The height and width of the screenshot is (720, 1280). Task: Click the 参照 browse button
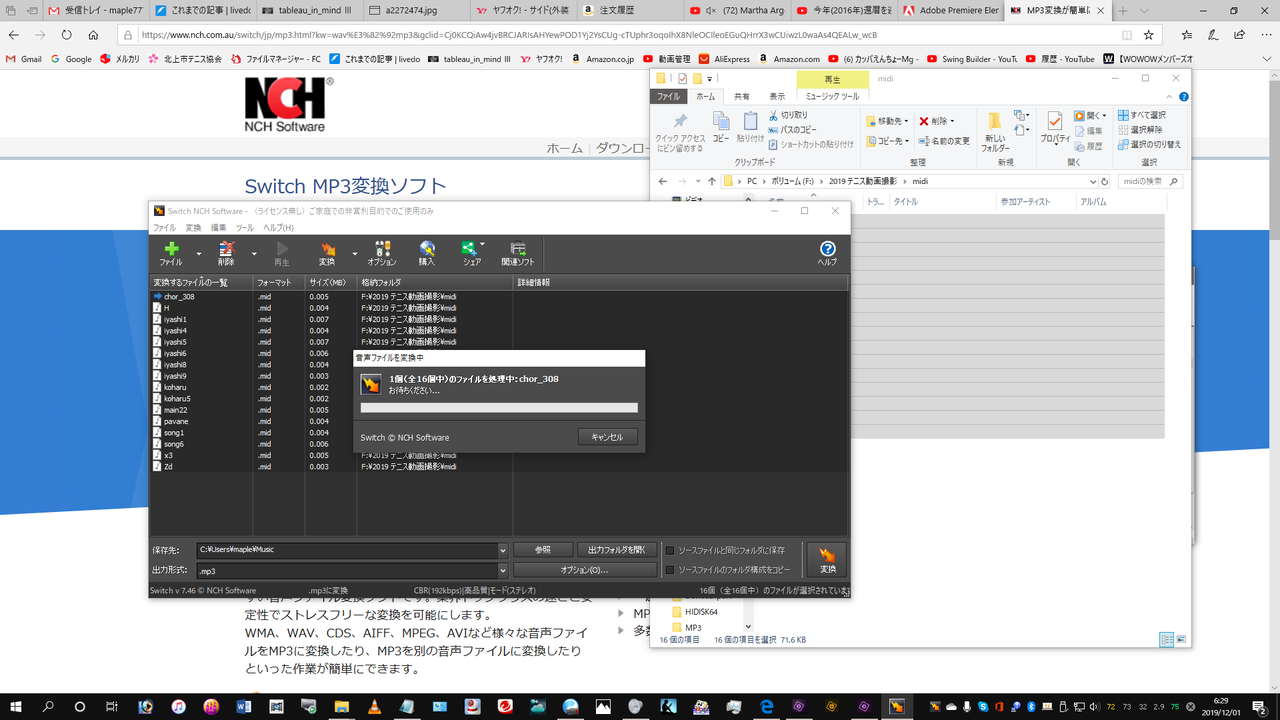coord(543,550)
